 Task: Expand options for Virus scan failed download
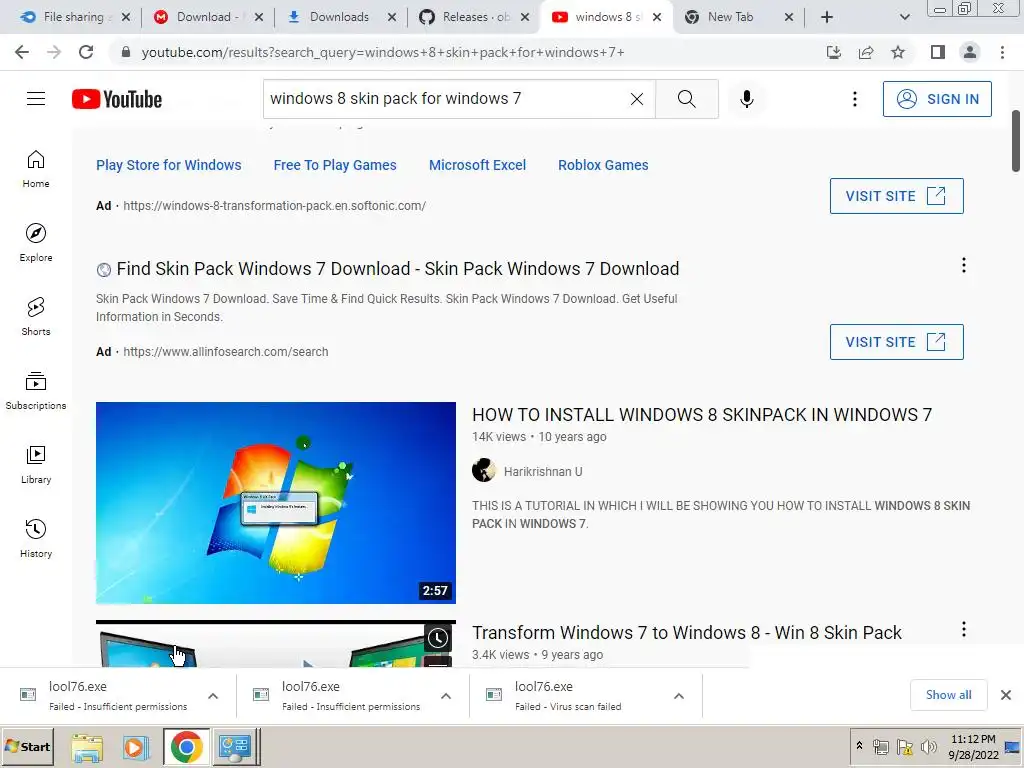pyautogui.click(x=679, y=696)
